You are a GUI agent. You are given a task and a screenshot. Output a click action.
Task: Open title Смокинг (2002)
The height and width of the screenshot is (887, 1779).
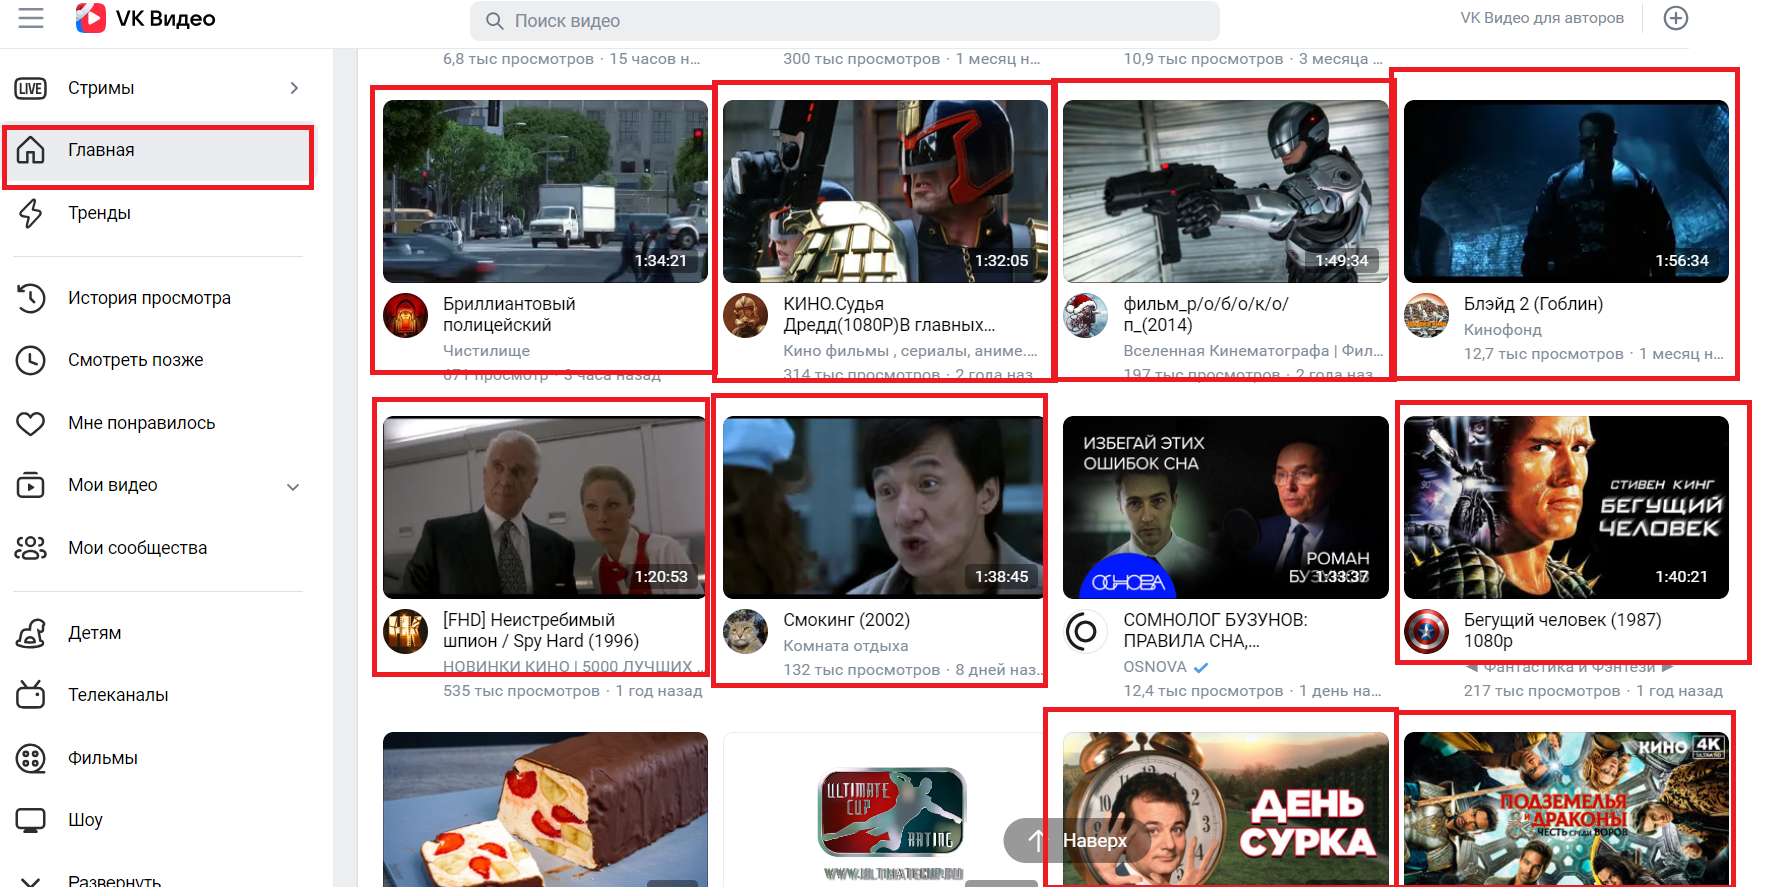tap(846, 620)
